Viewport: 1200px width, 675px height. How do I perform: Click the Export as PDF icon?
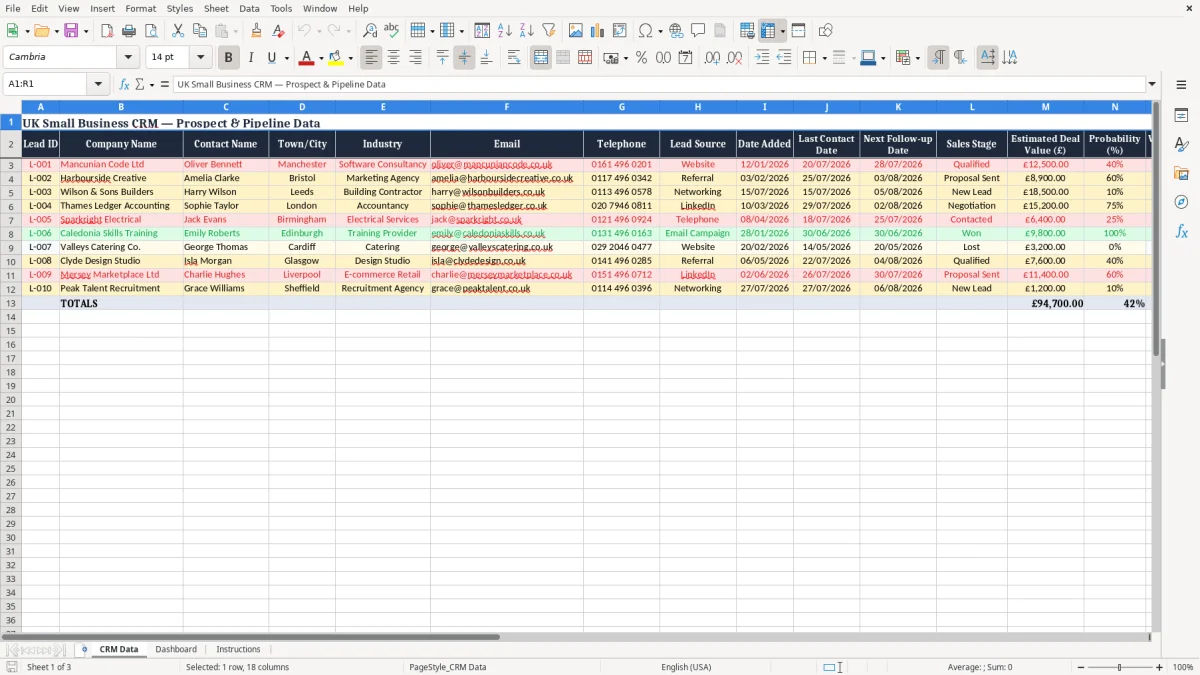click(x=107, y=31)
